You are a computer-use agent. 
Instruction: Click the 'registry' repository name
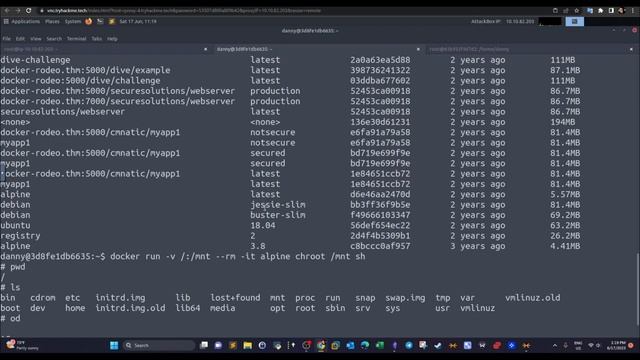pos(20,236)
